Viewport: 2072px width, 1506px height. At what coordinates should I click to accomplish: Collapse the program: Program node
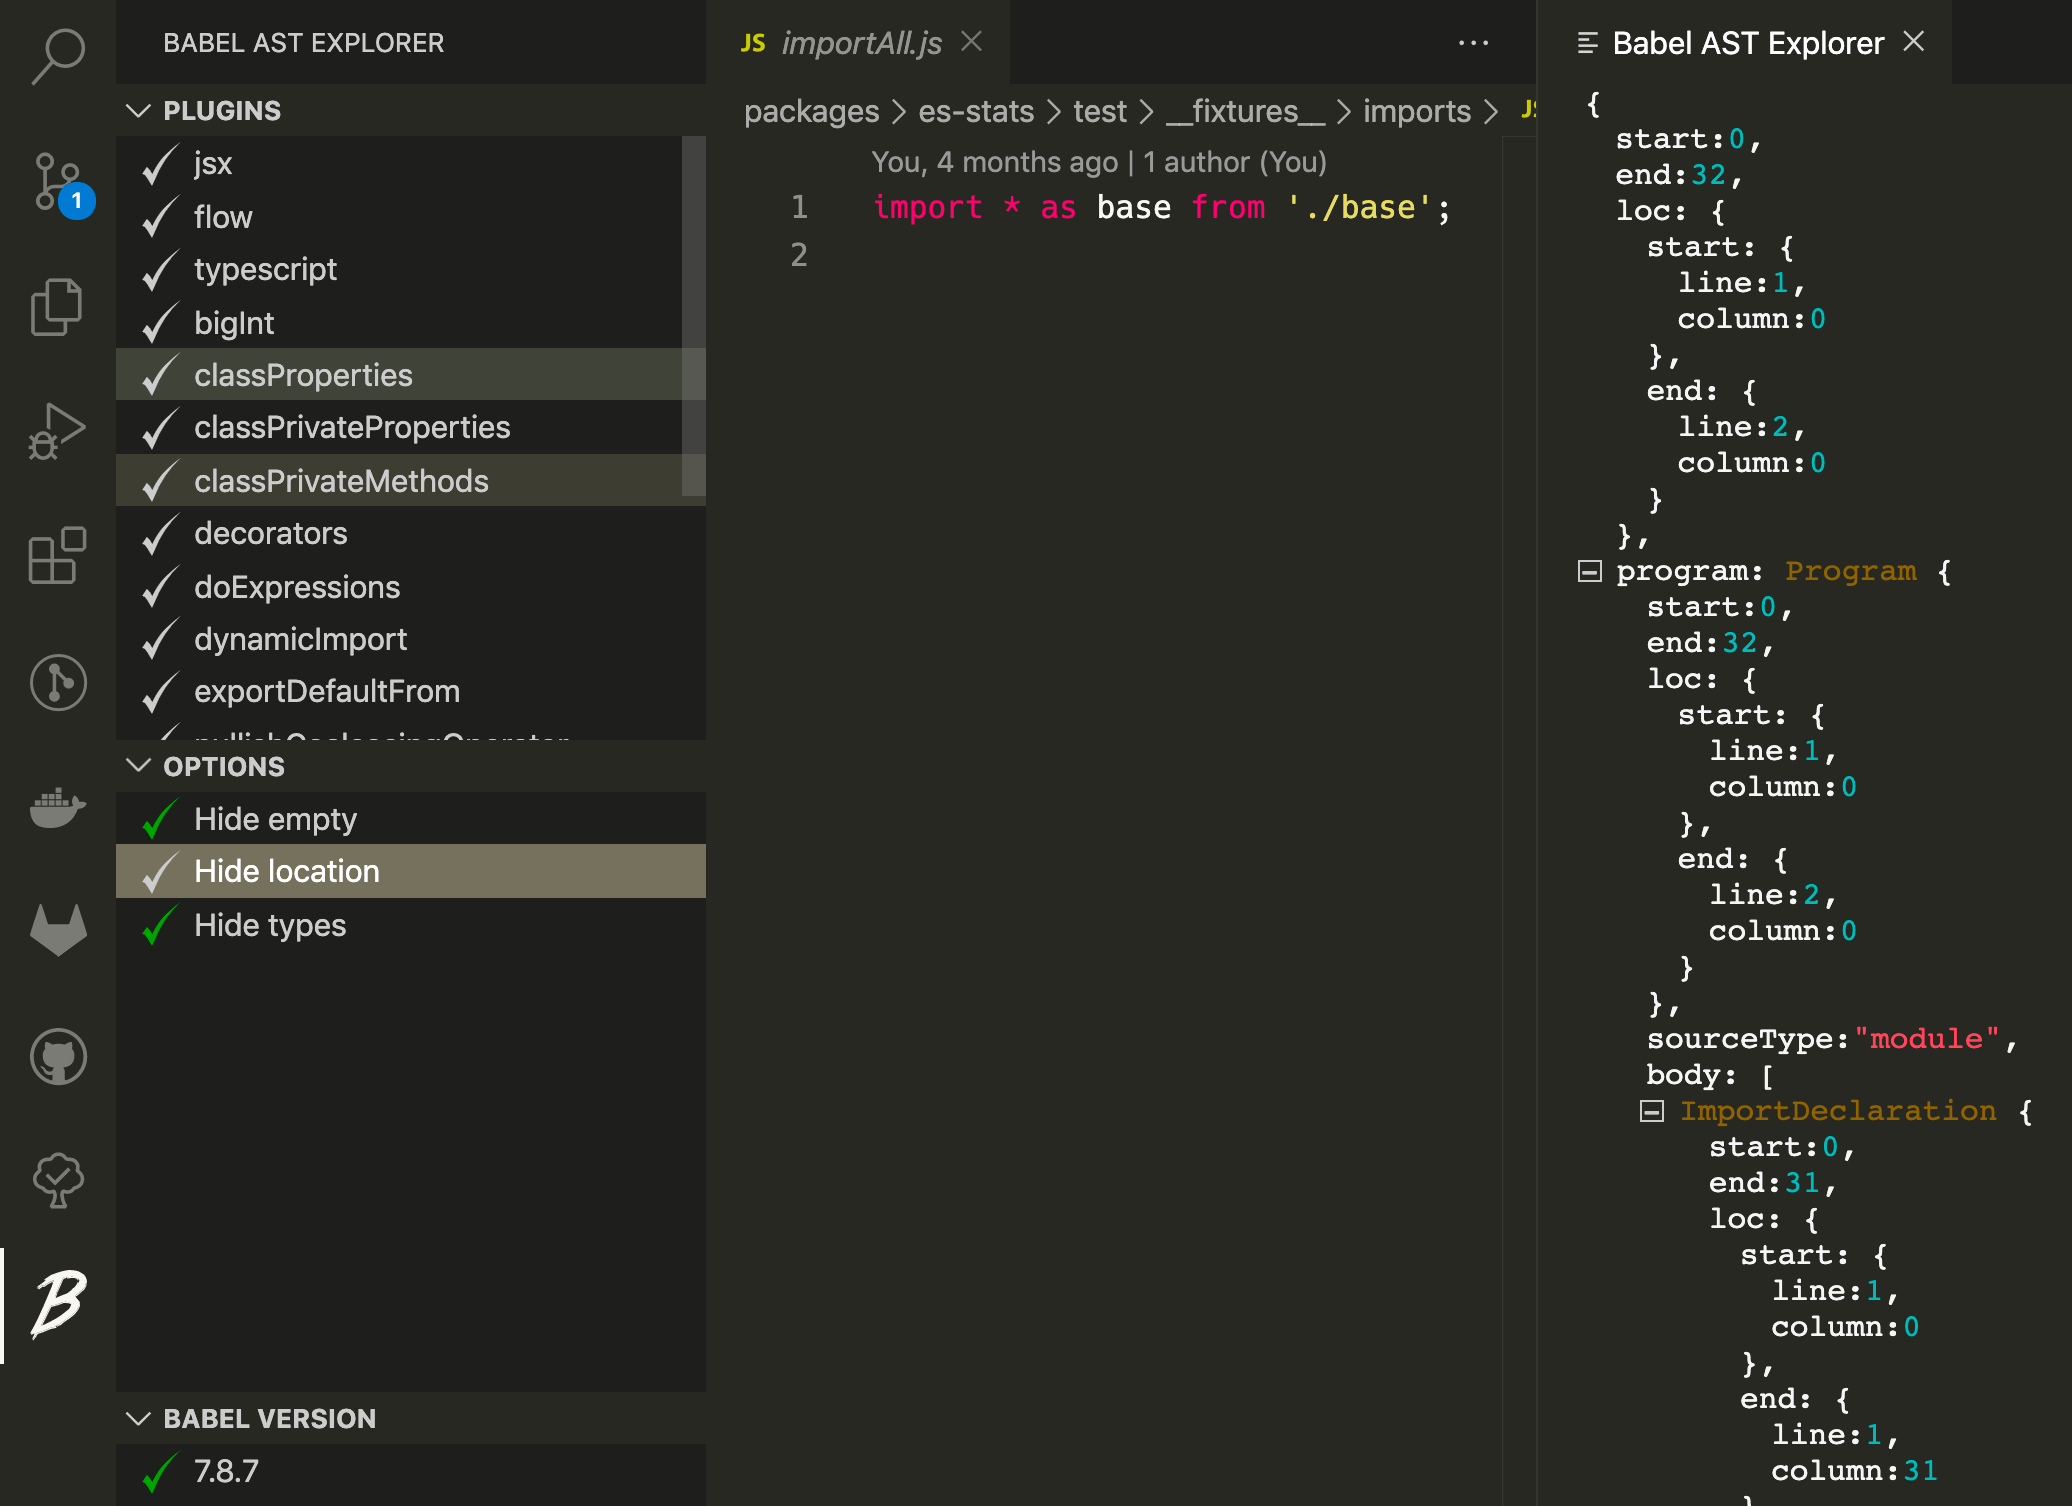pyautogui.click(x=1590, y=571)
